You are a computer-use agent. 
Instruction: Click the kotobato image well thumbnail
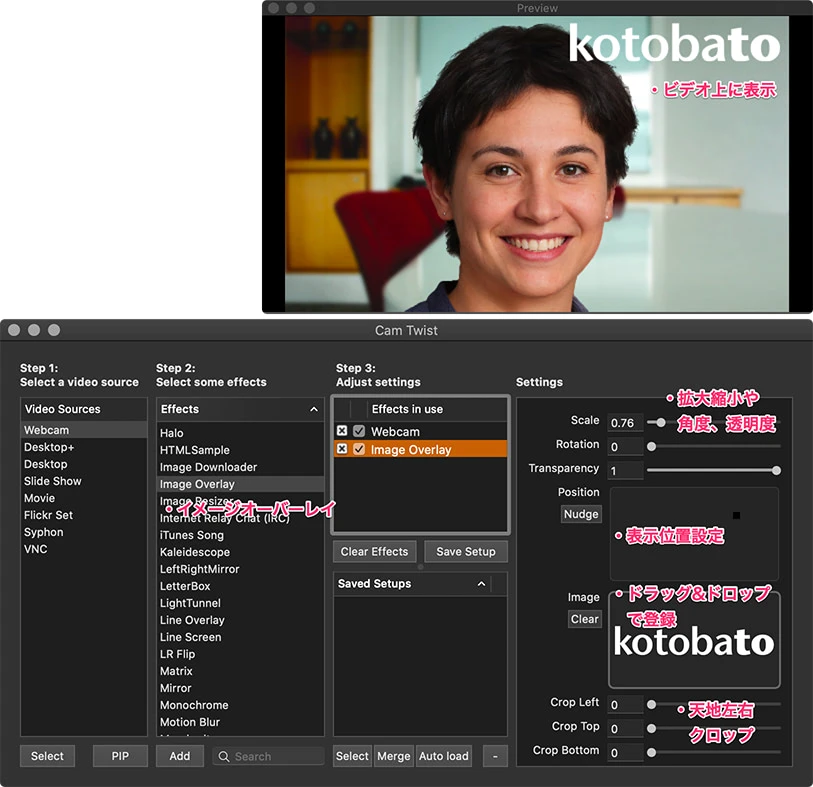tap(694, 641)
